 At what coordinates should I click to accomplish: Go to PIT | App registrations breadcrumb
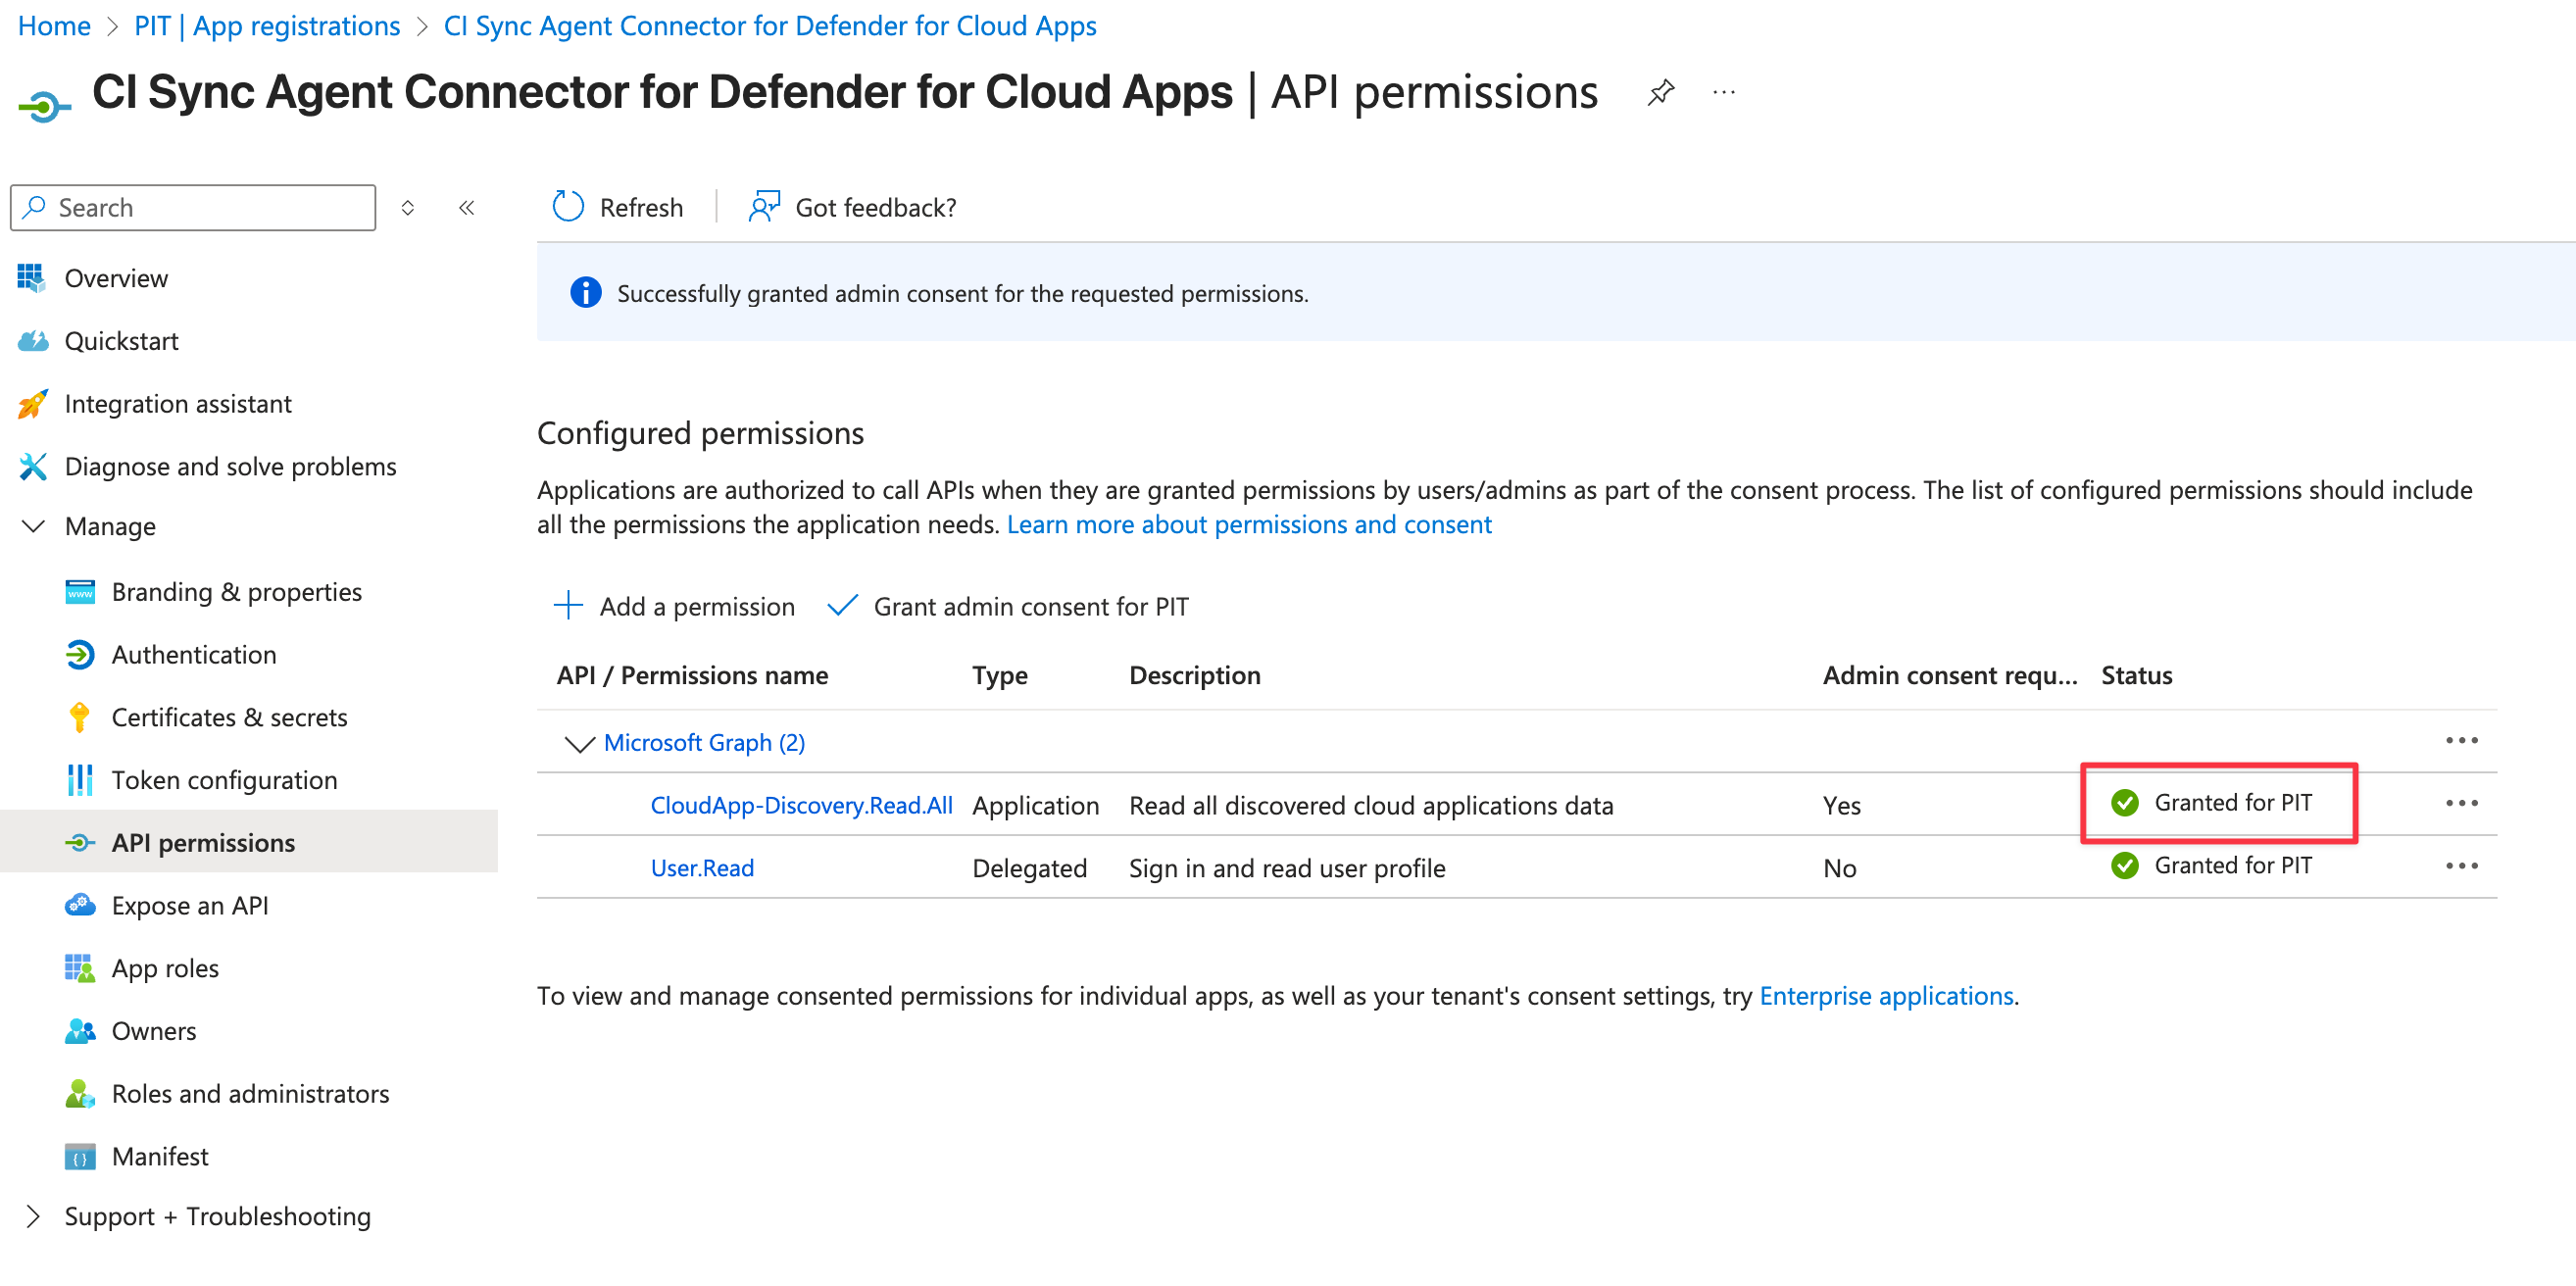click(267, 25)
